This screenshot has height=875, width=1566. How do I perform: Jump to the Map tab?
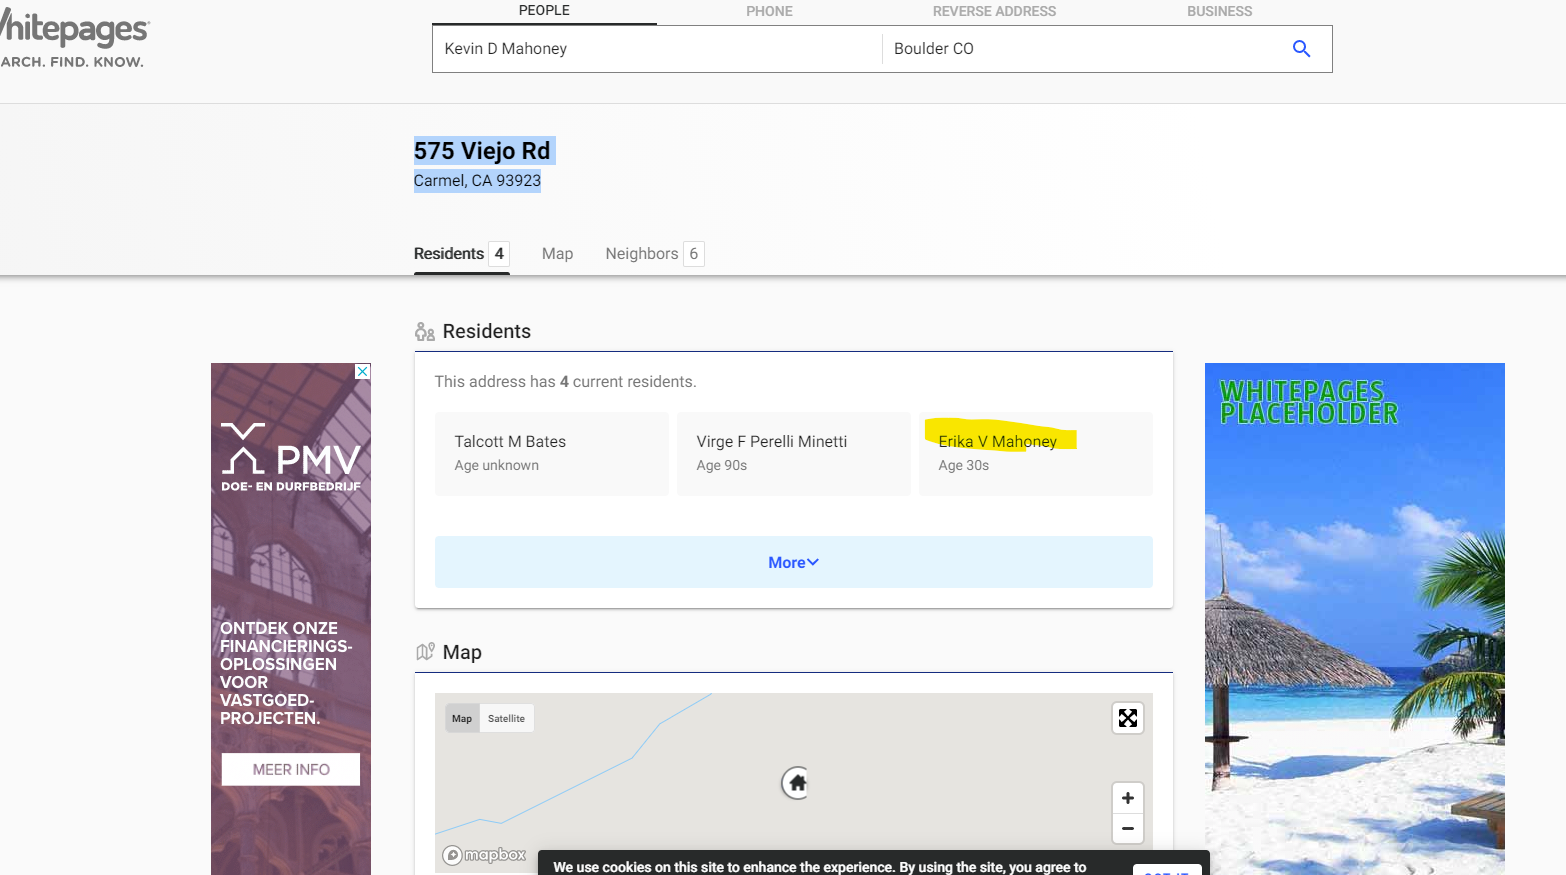coord(557,254)
